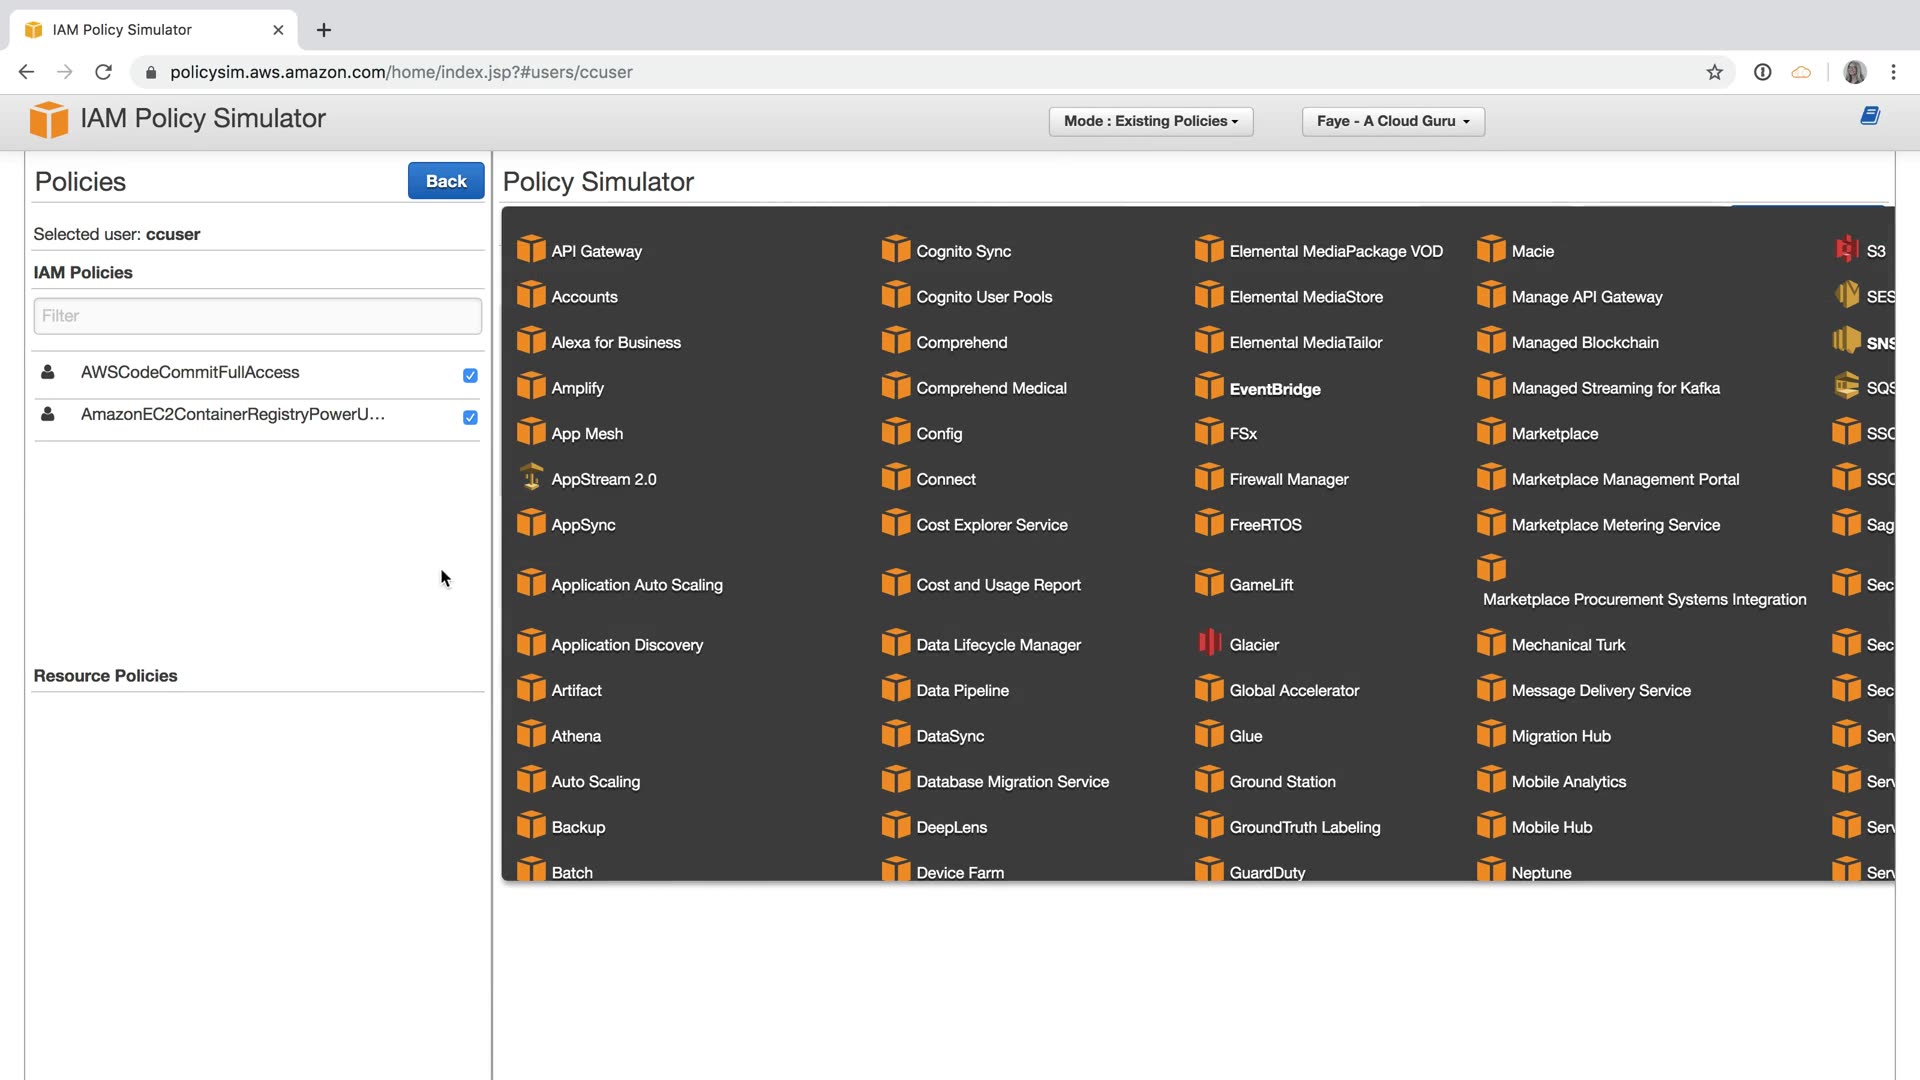Choose Database Migration Service entry

1012,782
